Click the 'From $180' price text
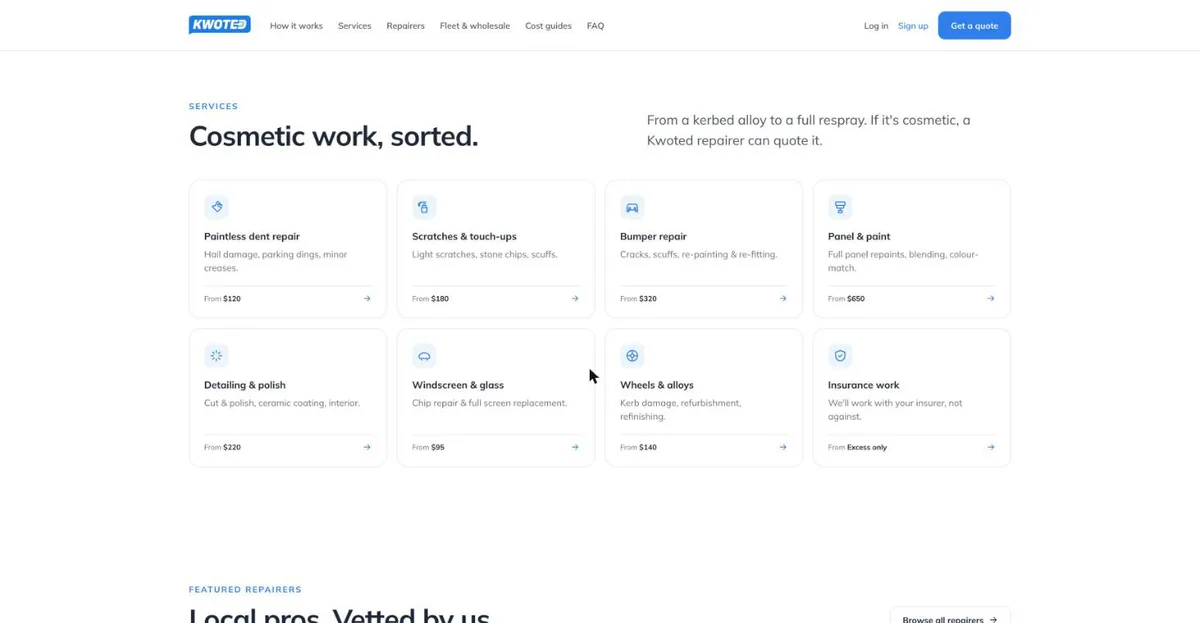The image size is (1200, 623). coord(430,298)
